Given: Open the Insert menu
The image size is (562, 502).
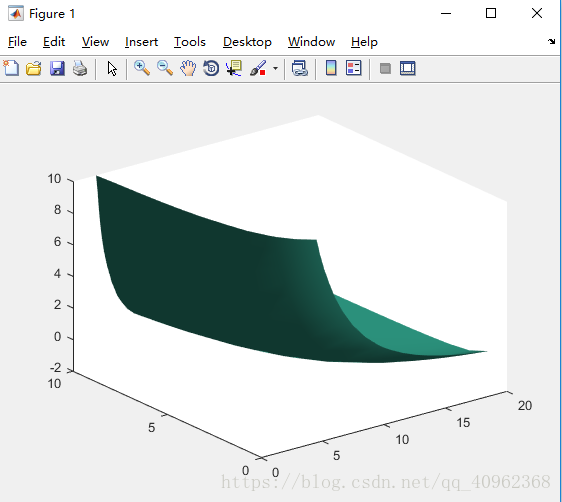Looking at the screenshot, I should point(141,42).
